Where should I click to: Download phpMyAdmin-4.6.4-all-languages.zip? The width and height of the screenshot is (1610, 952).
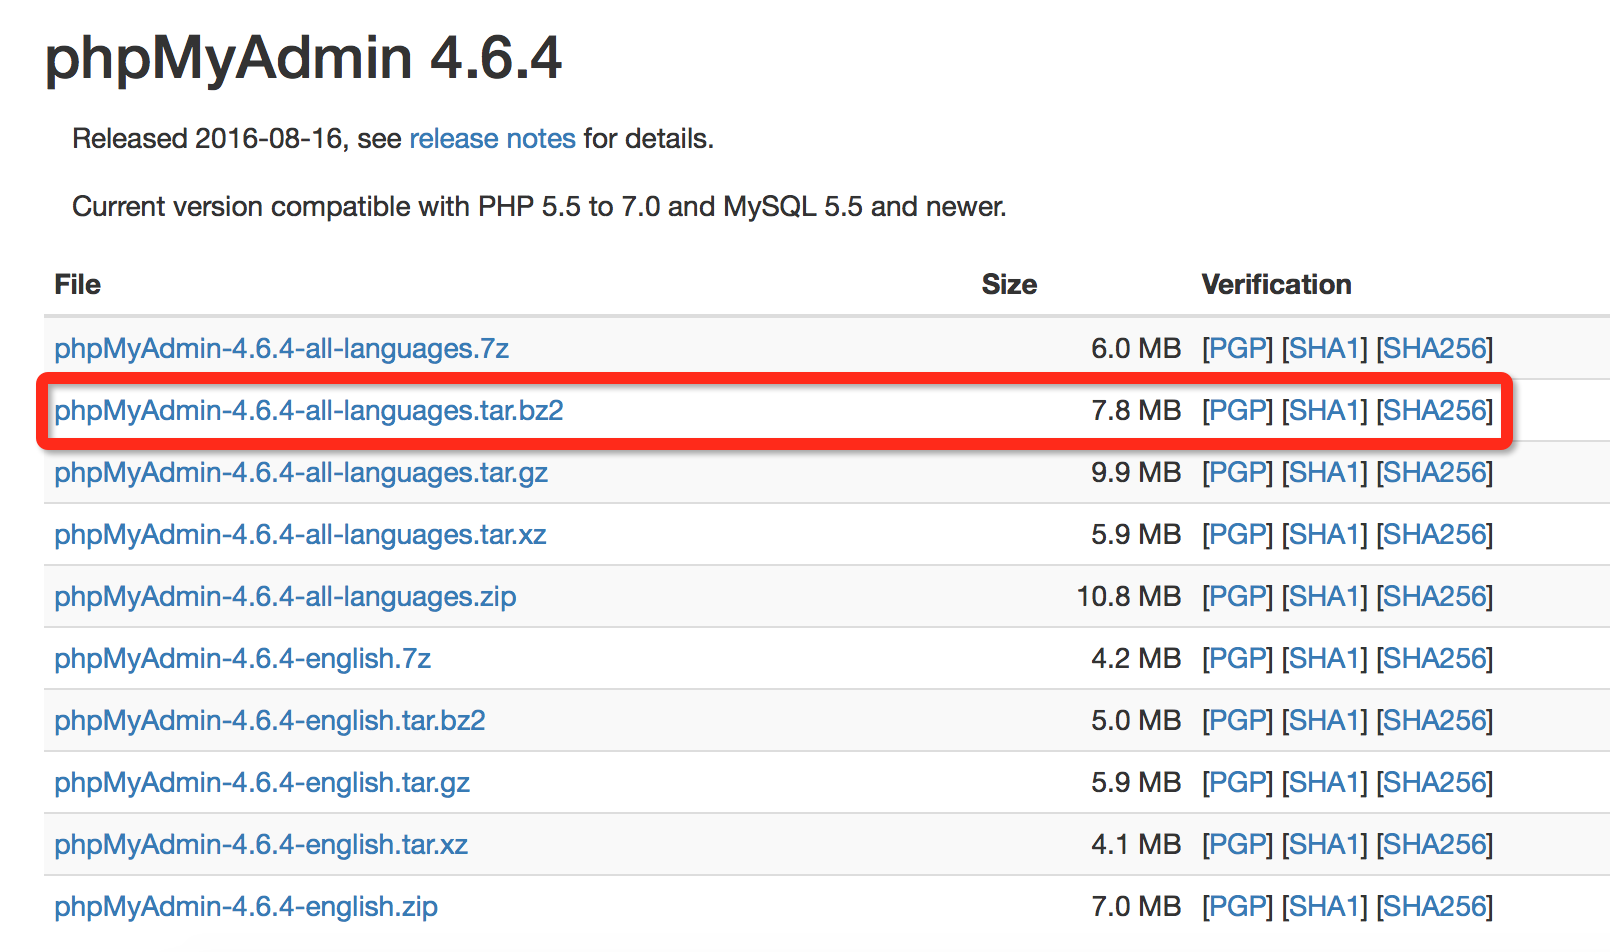pos(285,596)
